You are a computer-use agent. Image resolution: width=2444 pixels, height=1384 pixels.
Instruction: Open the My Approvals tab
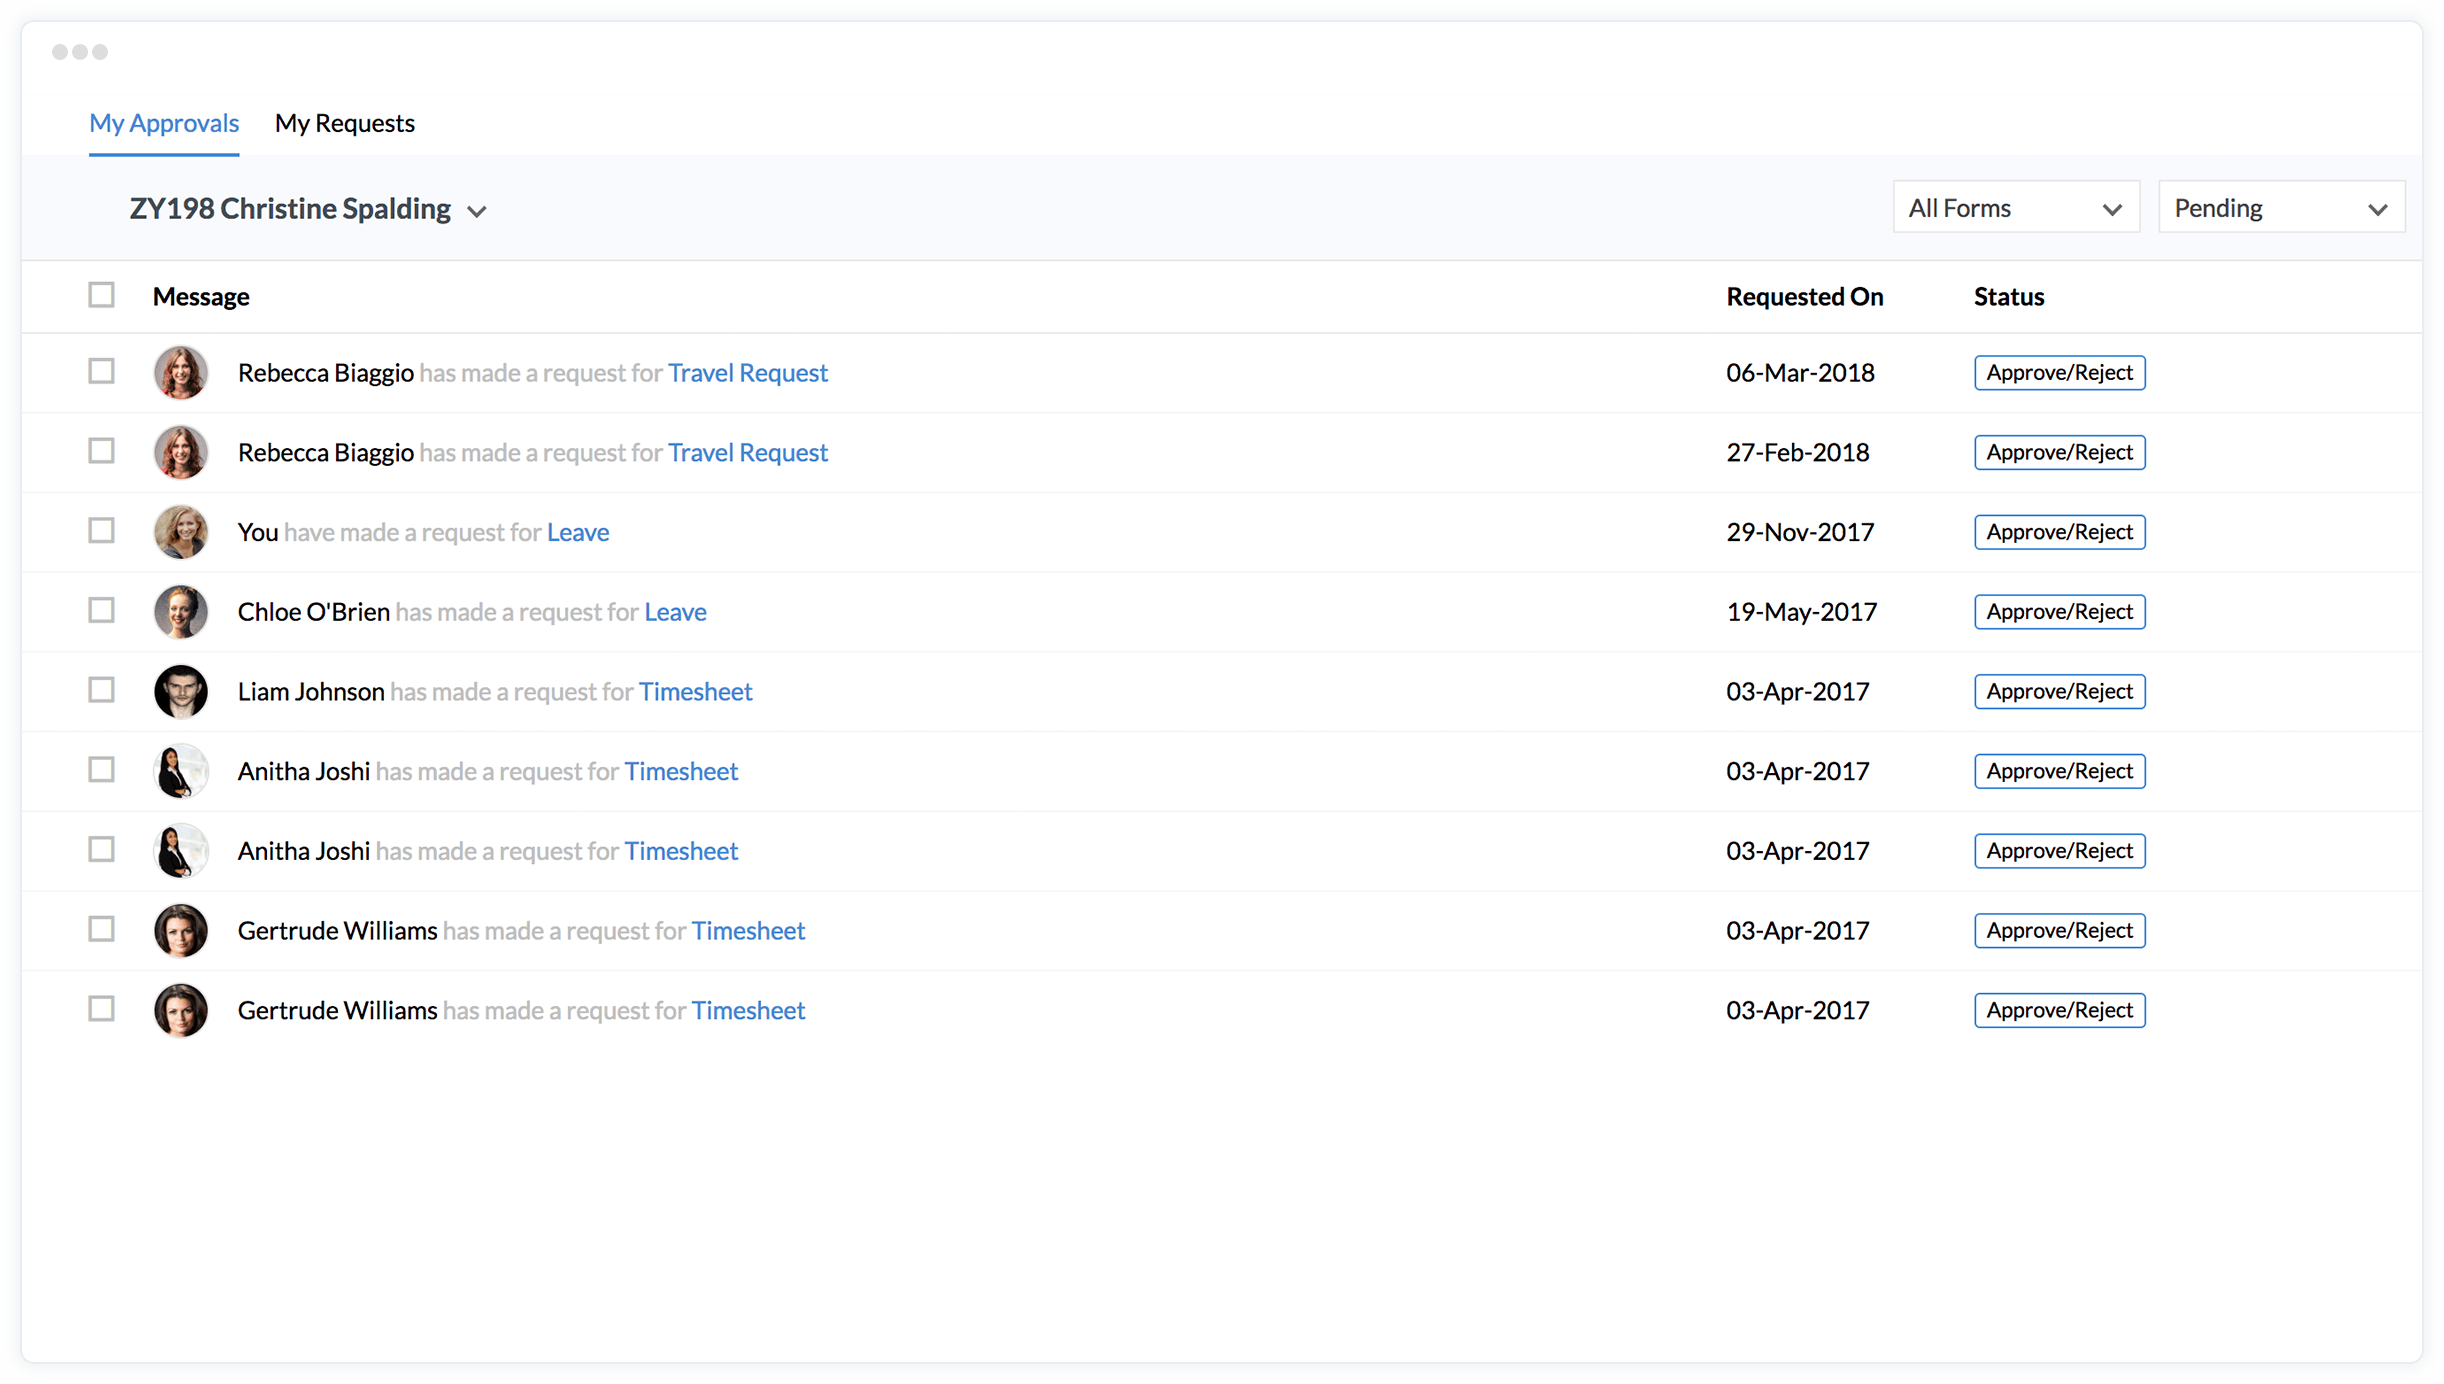click(x=164, y=123)
